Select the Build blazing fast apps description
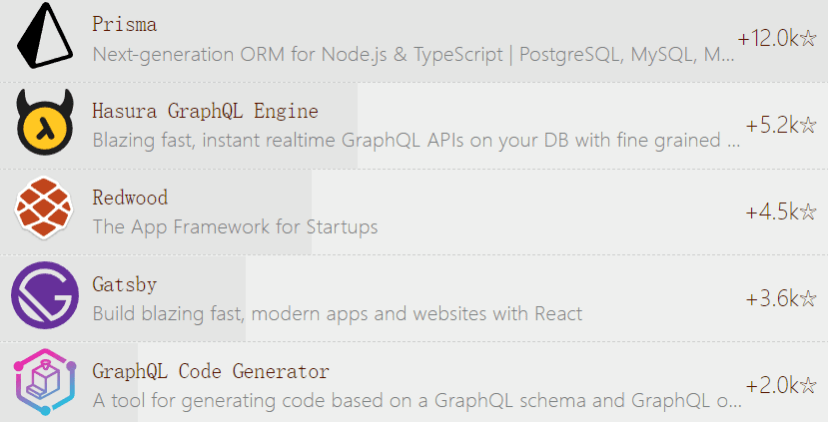Viewport: 828px width, 422px height. point(337,314)
